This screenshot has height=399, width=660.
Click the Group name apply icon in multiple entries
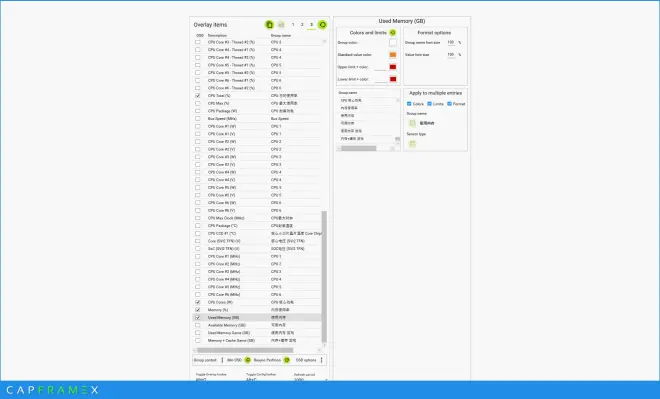tap(412, 123)
